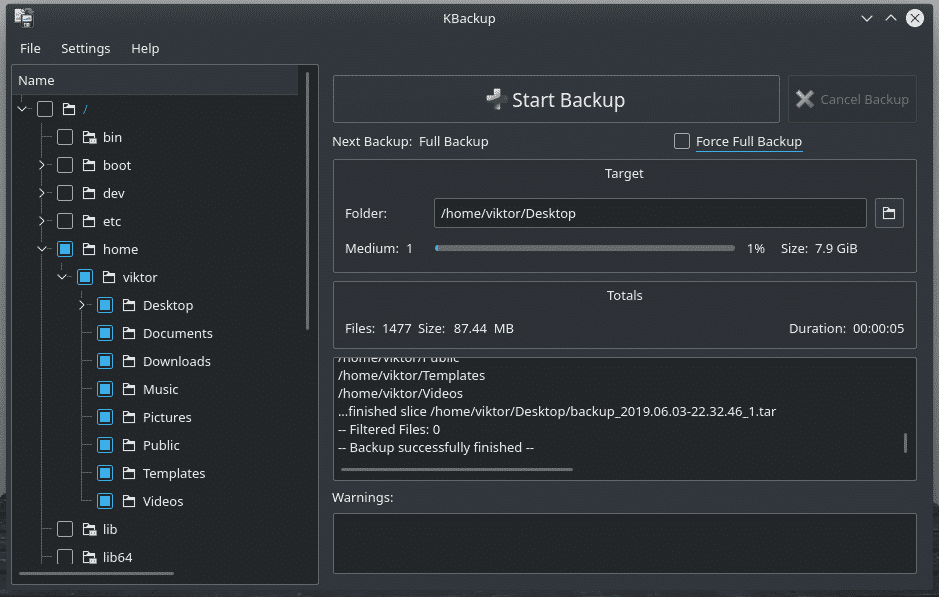939x597 pixels.
Task: Click the Start Backup button
Action: pyautogui.click(x=556, y=99)
